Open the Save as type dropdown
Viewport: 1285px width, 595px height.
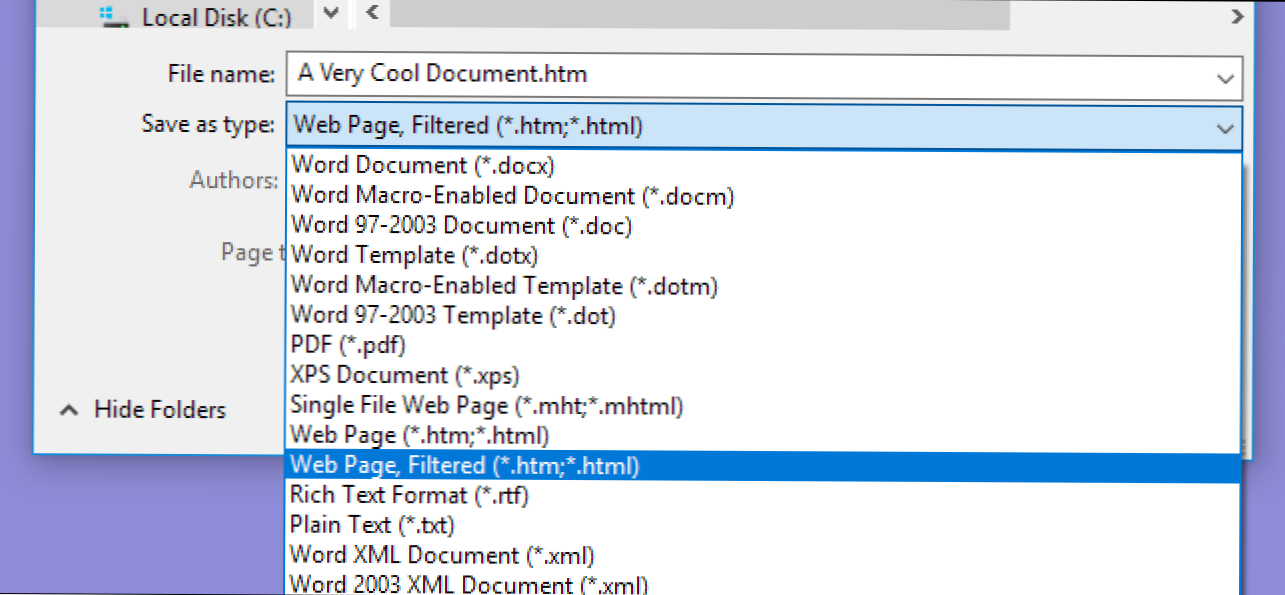(x=1224, y=128)
